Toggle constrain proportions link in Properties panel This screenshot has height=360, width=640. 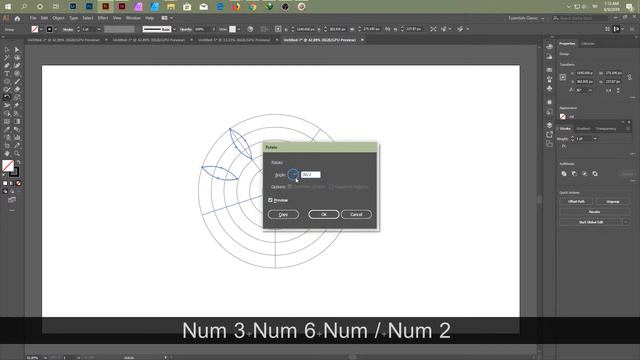point(630,77)
